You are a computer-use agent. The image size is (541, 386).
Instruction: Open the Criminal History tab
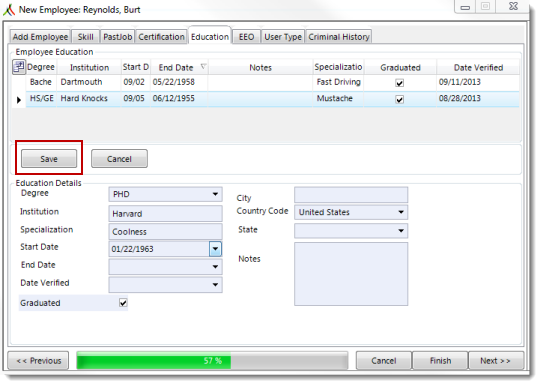[339, 37]
